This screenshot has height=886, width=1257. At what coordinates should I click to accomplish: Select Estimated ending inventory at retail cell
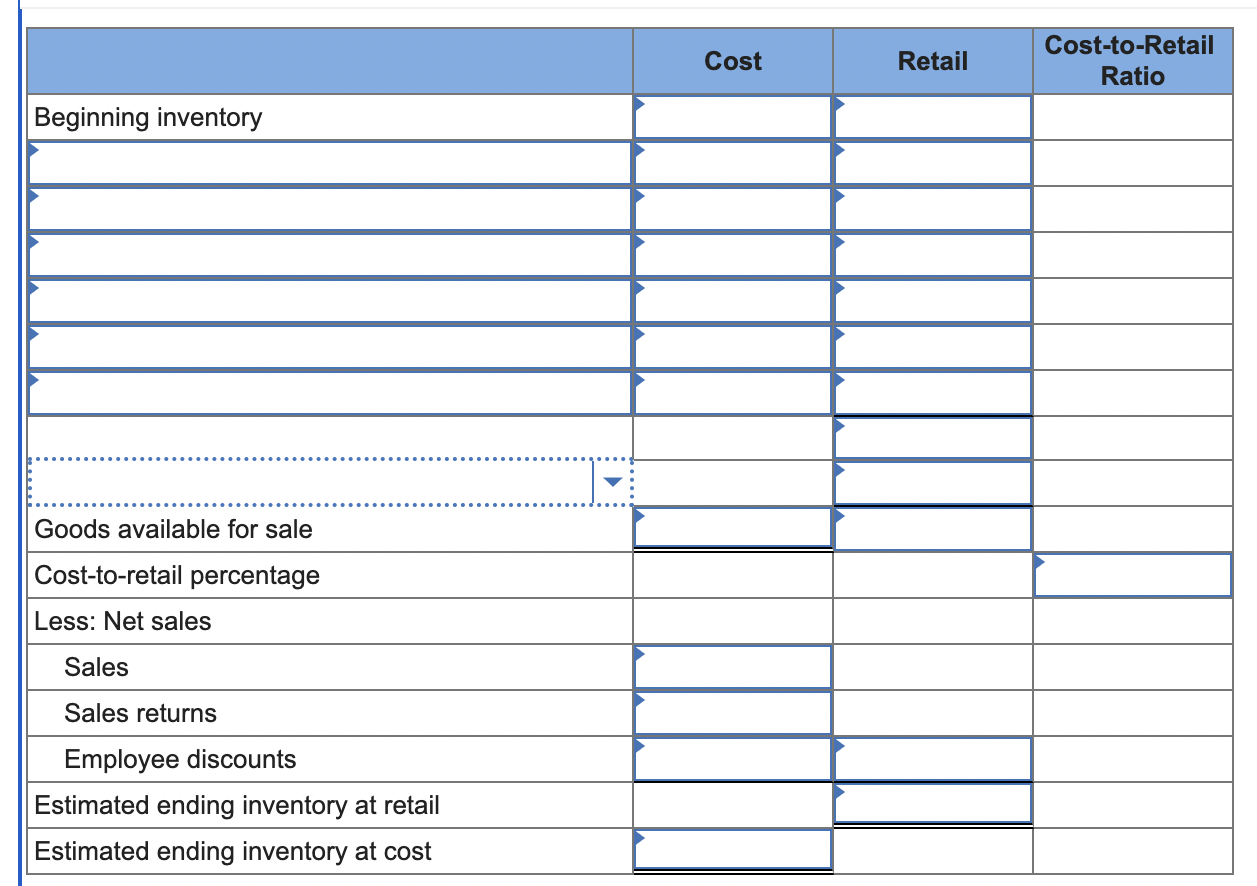click(931, 804)
